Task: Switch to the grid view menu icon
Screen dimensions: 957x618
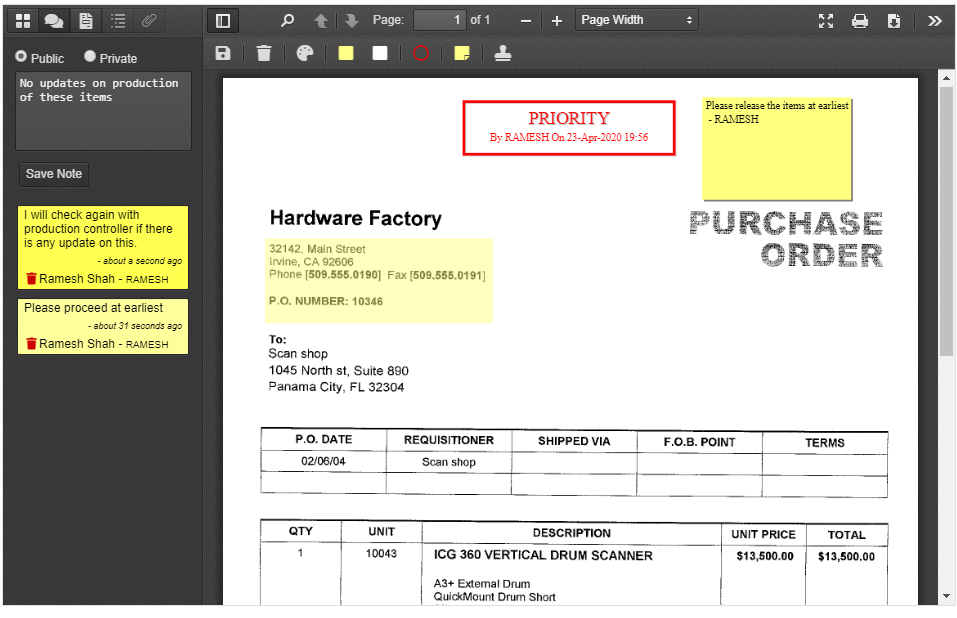Action: (x=22, y=20)
